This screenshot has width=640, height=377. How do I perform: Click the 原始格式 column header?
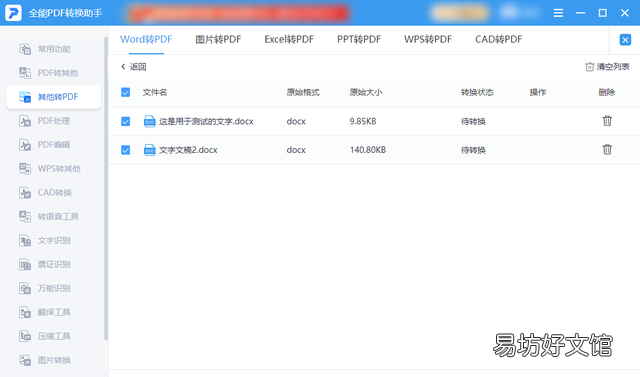303,92
